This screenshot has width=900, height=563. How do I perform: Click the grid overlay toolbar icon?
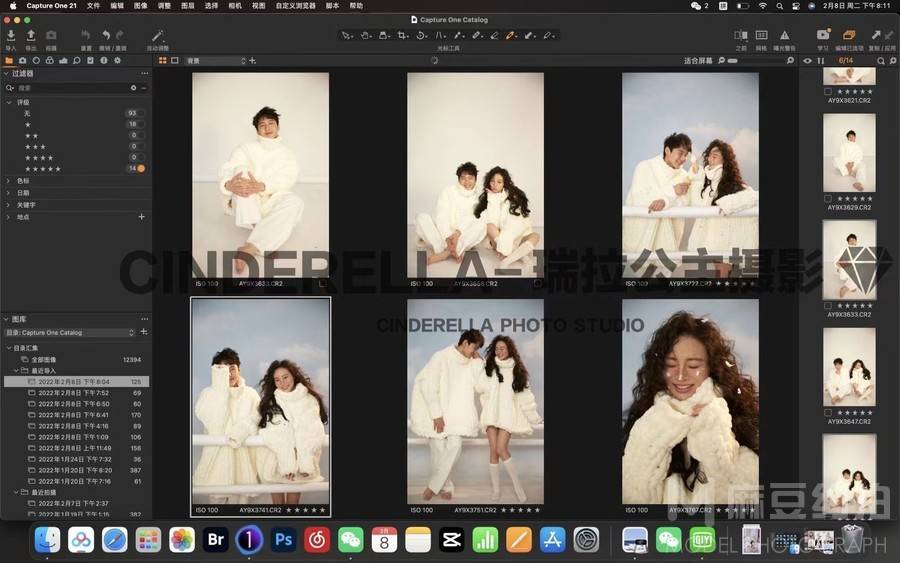point(762,36)
